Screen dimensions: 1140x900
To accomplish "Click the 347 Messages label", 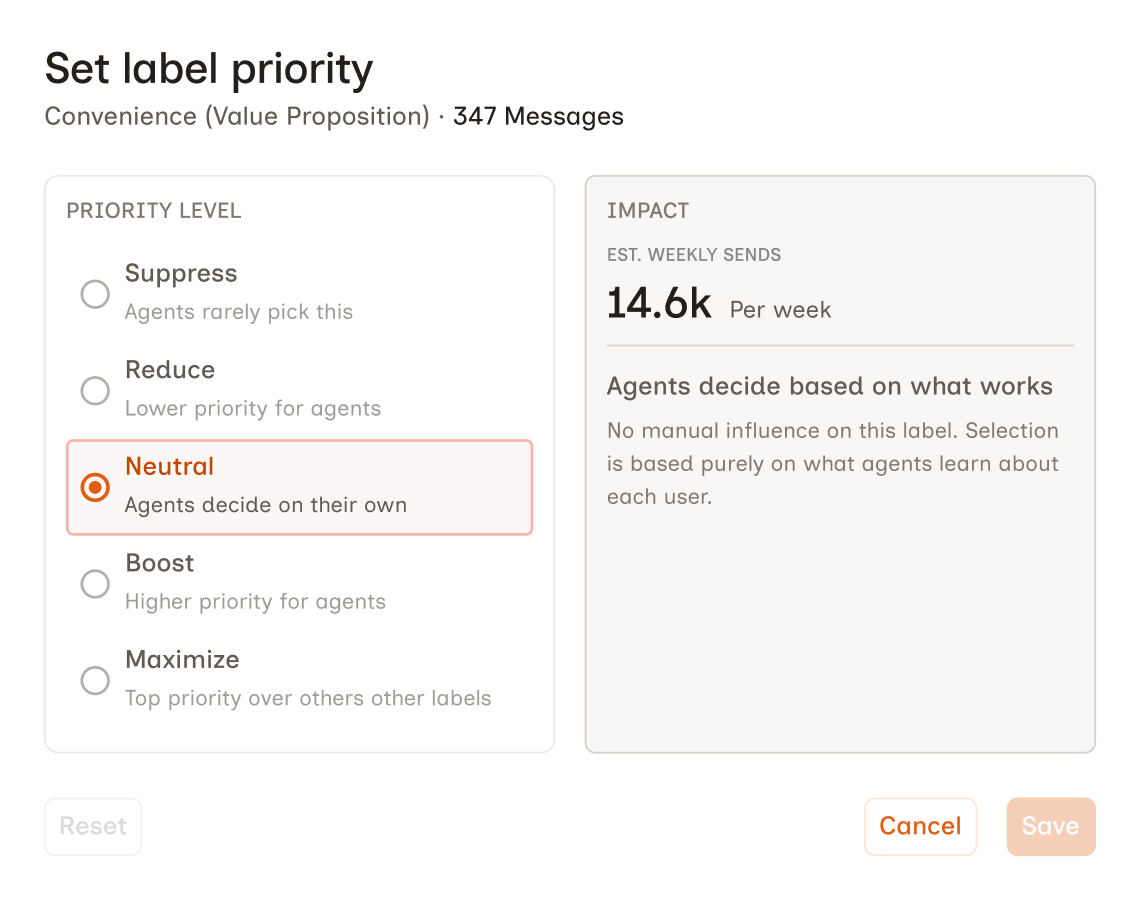I will 538,116.
